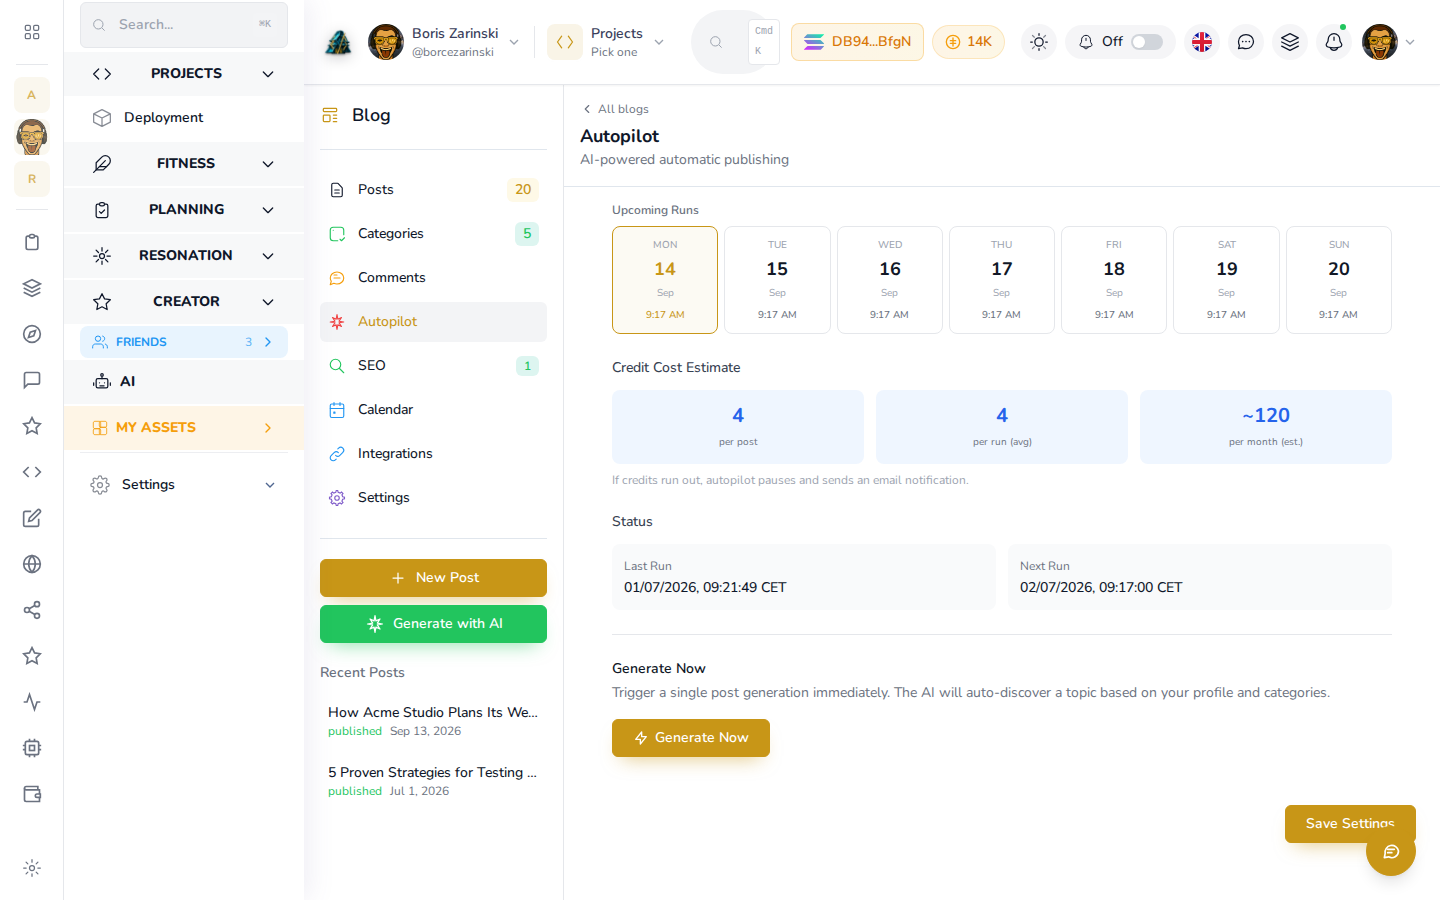The height and width of the screenshot is (900, 1440).
Task: Go to the SEO section
Action: tap(433, 366)
